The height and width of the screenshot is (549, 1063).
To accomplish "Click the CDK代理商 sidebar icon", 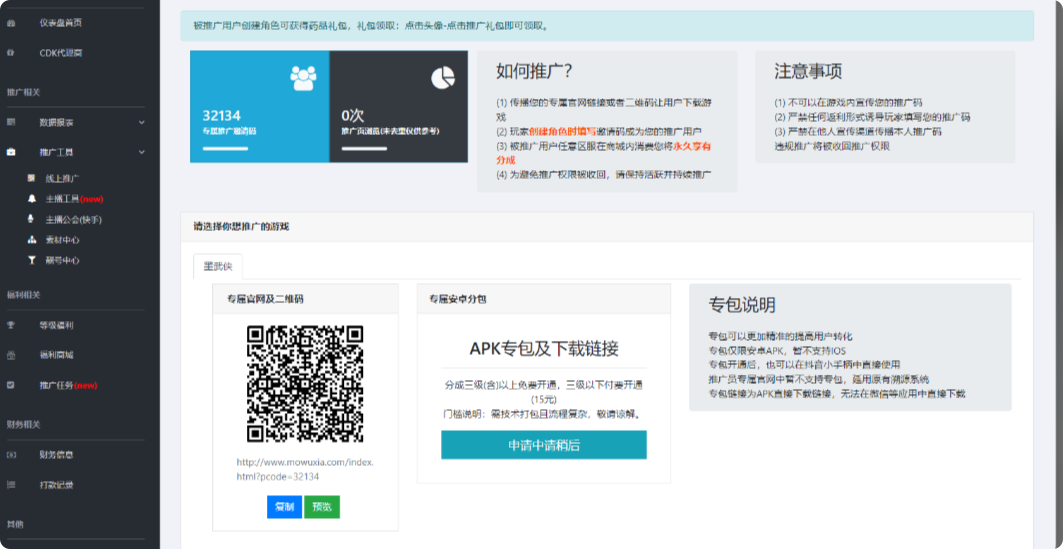I will tap(10, 53).
